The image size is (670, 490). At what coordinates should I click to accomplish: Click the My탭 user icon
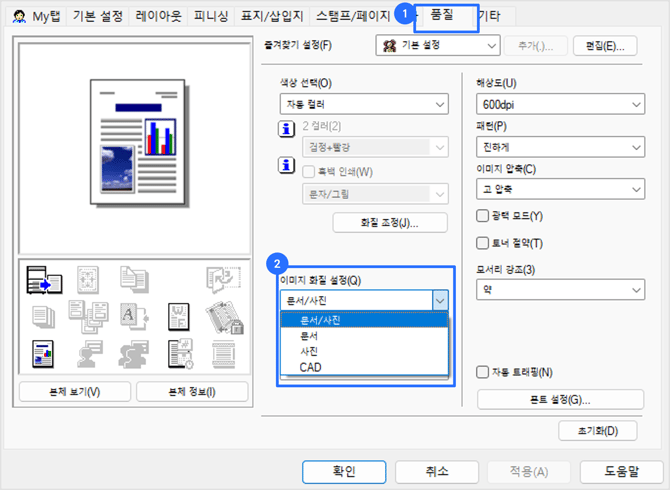[x=19, y=16]
